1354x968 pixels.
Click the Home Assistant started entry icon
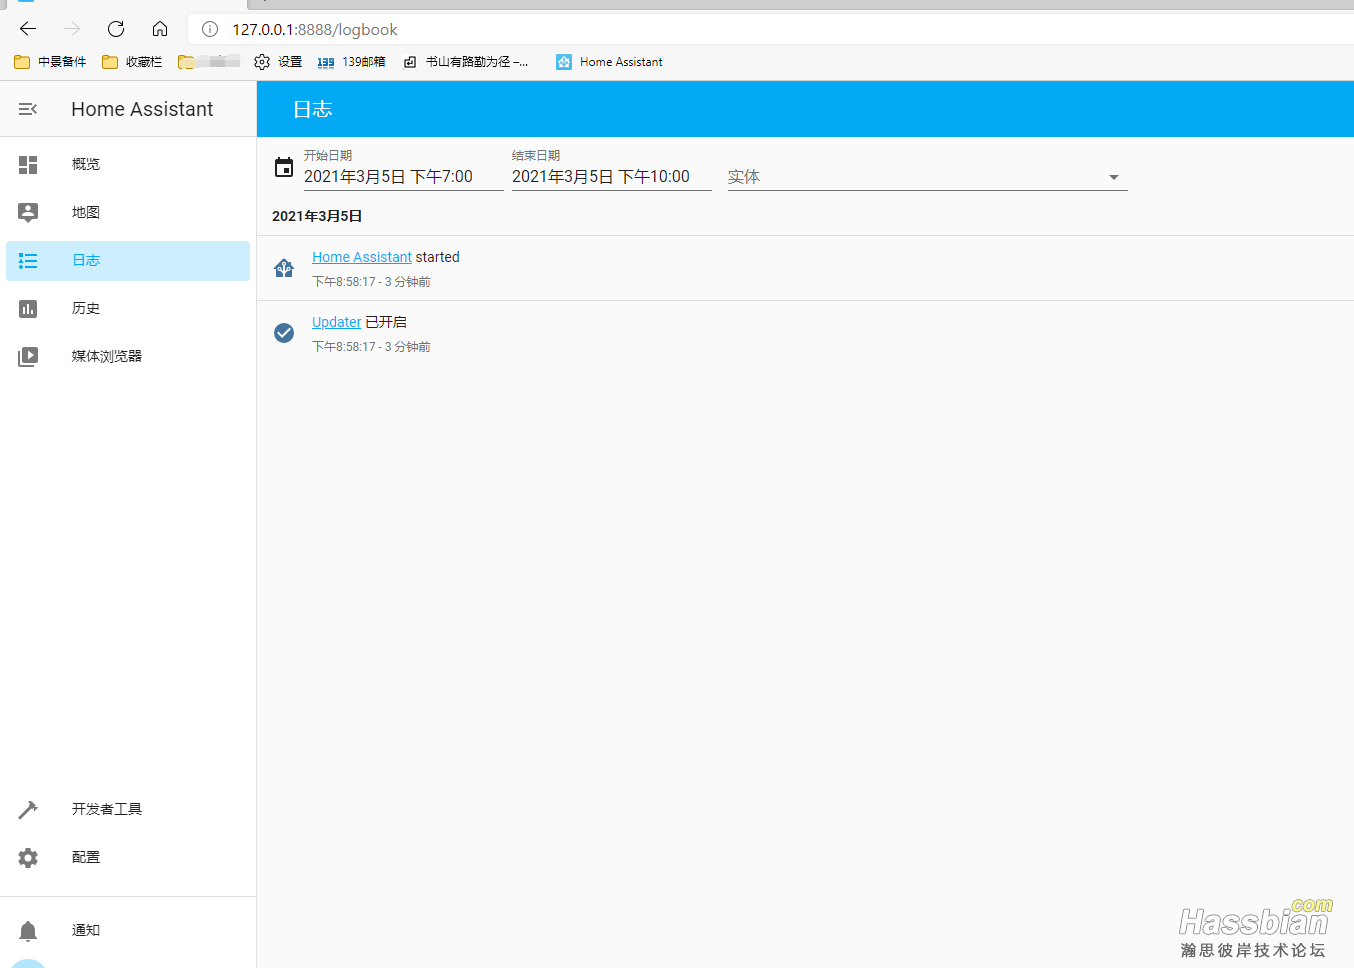click(284, 268)
